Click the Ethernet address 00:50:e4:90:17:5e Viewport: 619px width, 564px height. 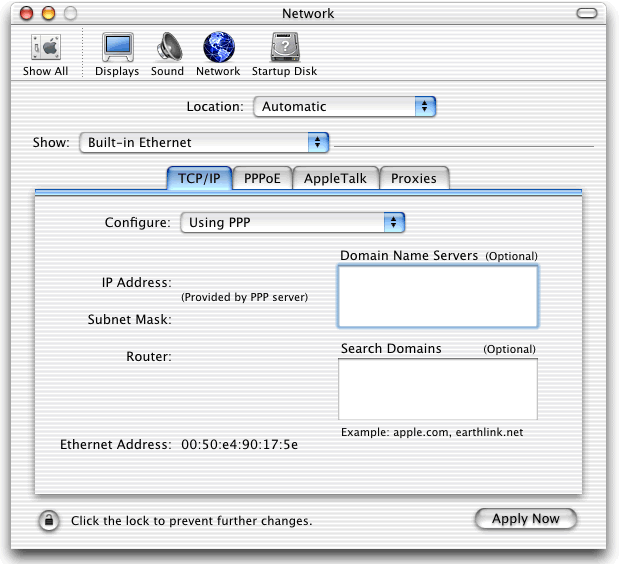coord(240,445)
